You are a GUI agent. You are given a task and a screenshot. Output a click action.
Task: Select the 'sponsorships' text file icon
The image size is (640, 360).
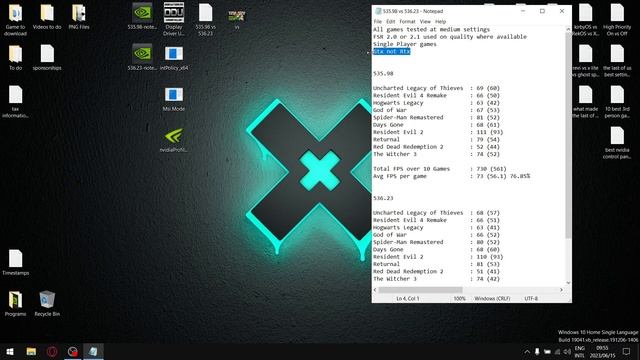coord(47,58)
